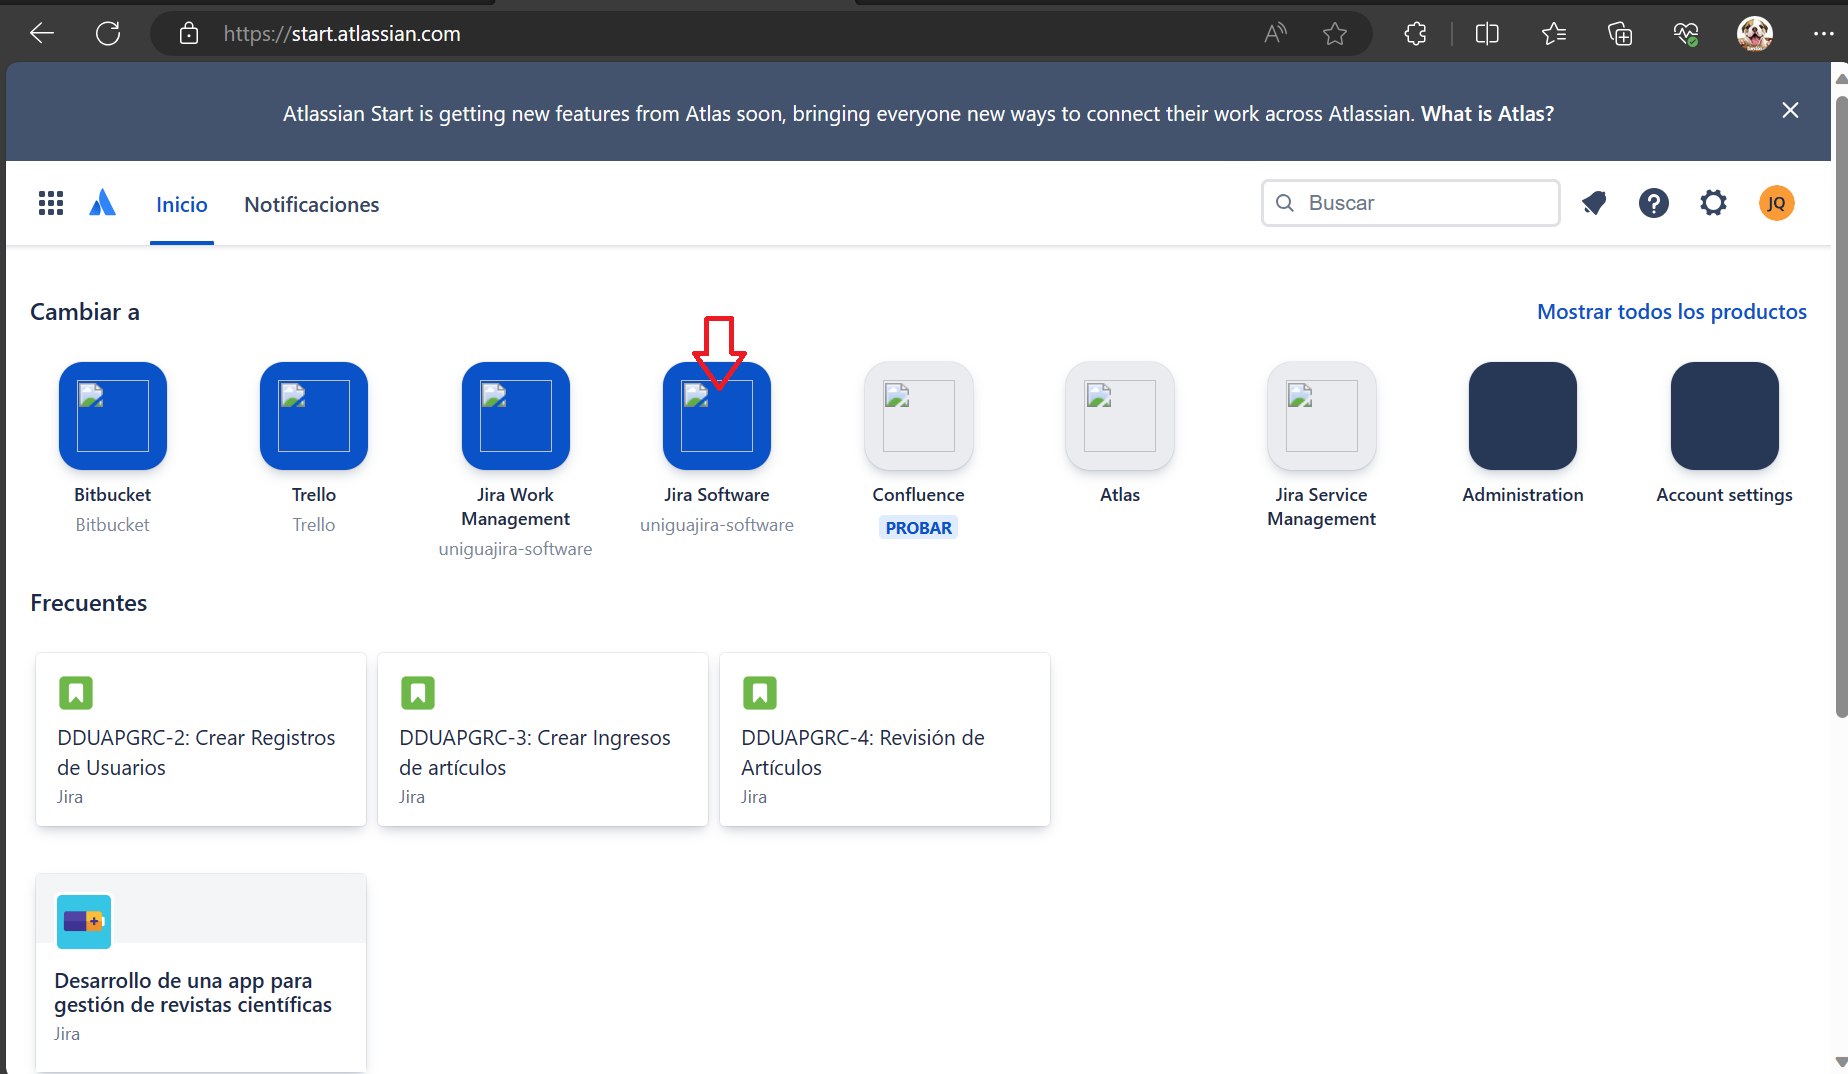This screenshot has width=1848, height=1074.
Task: Reload the page with refresh icon
Action: tap(108, 34)
